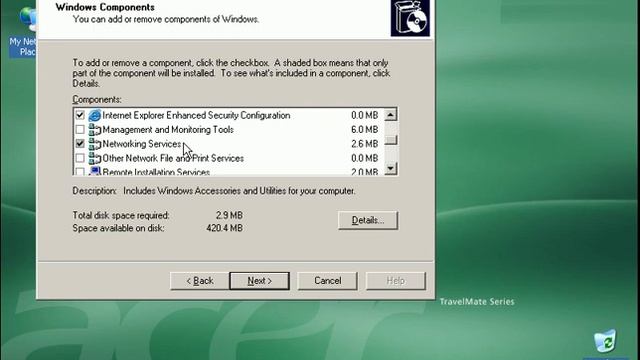Click the Components: list label

click(97, 100)
